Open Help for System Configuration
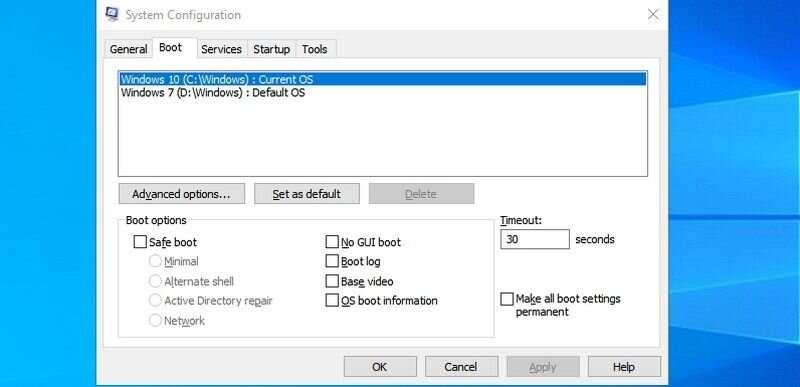The height and width of the screenshot is (387, 800). point(624,367)
